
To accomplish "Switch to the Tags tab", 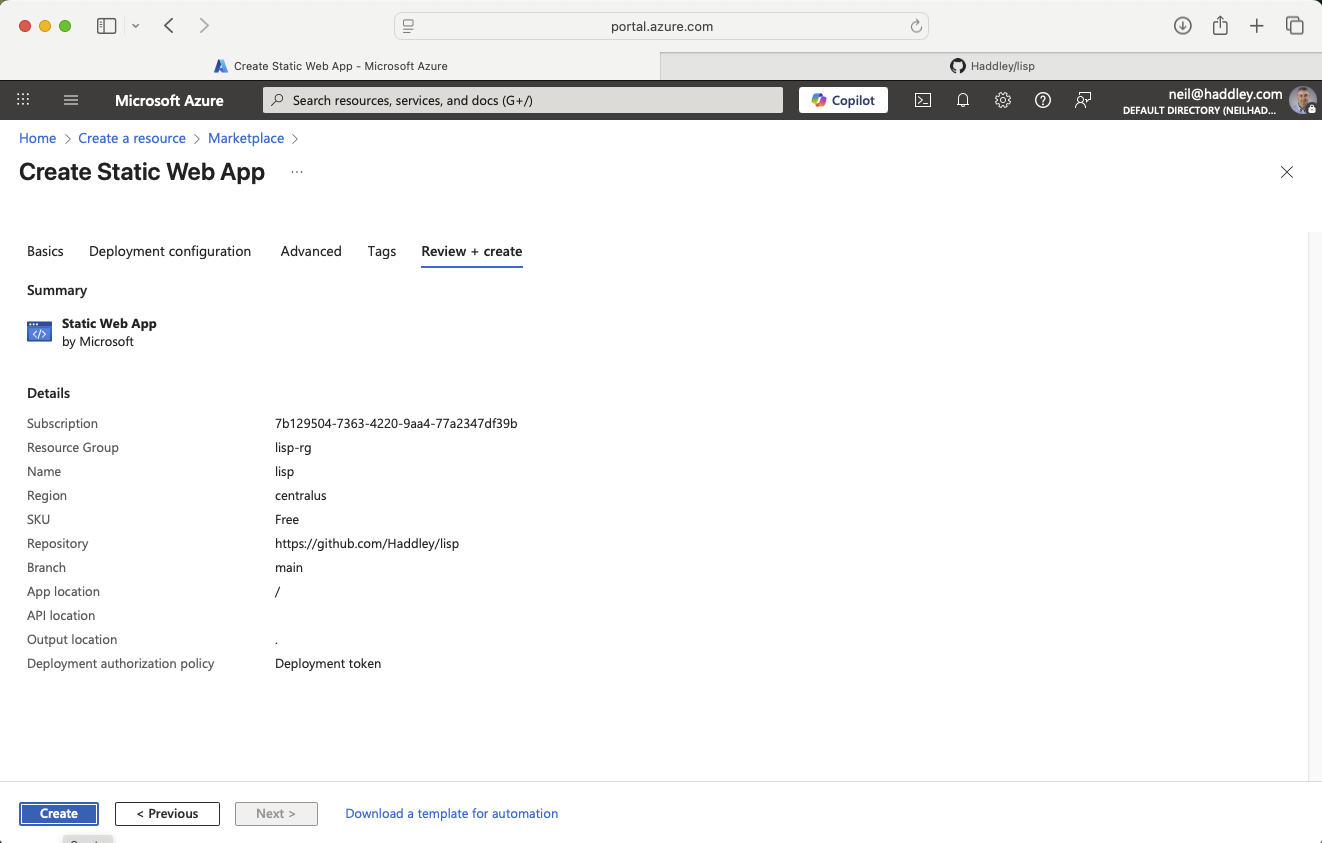I will click(382, 251).
